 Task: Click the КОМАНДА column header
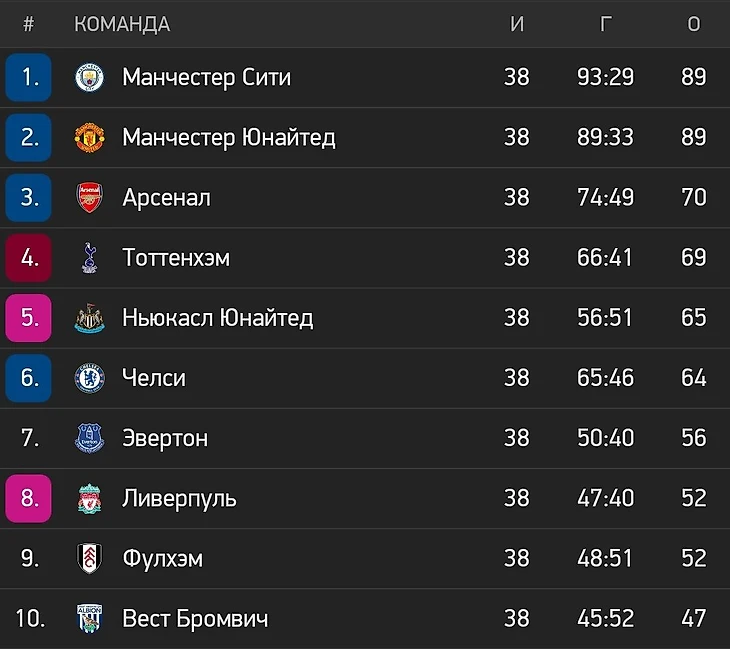coord(122,25)
